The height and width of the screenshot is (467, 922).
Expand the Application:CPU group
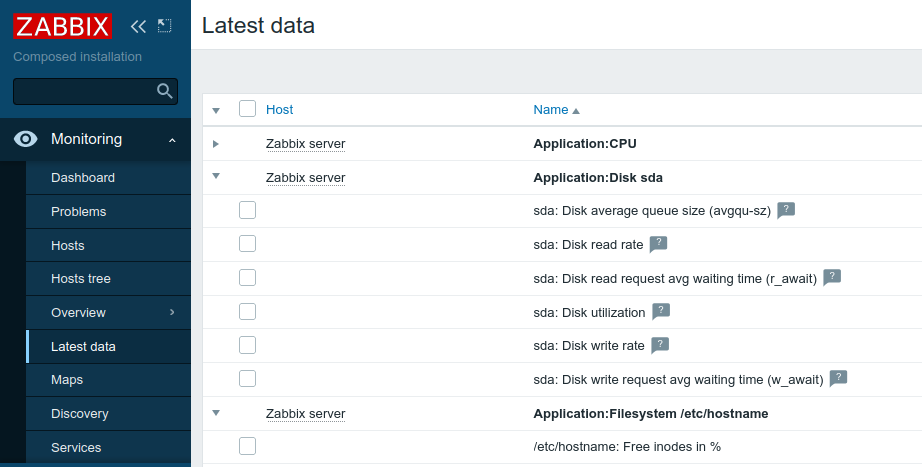coord(216,144)
